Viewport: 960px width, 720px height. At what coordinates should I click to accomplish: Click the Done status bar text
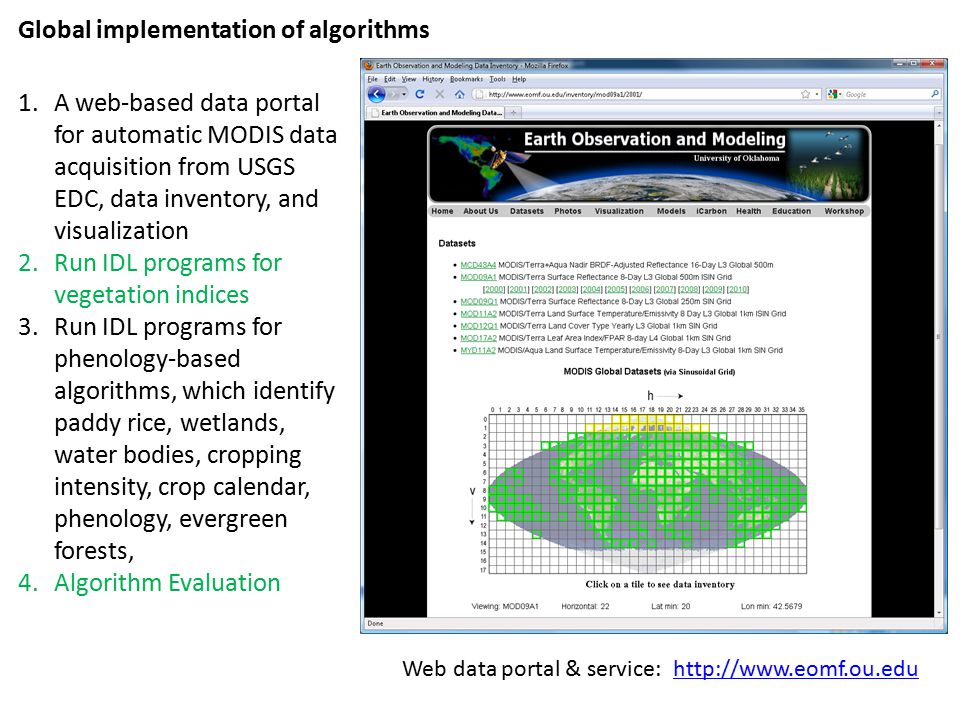(375, 623)
